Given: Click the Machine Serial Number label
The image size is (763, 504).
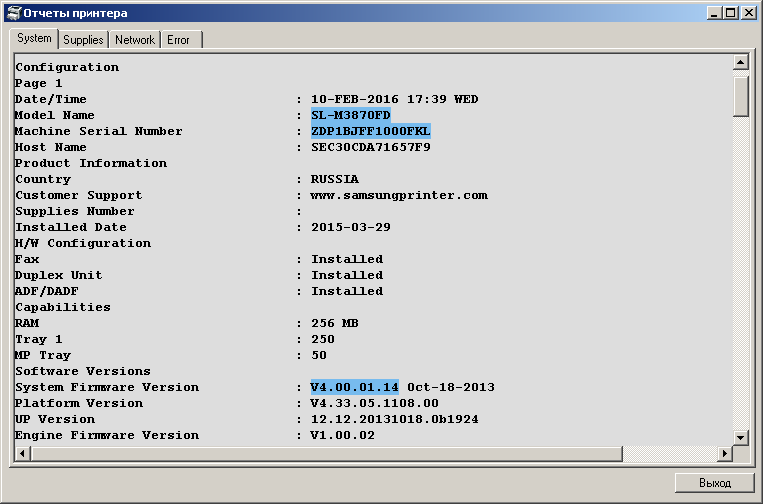Looking at the screenshot, I should click(99, 131).
